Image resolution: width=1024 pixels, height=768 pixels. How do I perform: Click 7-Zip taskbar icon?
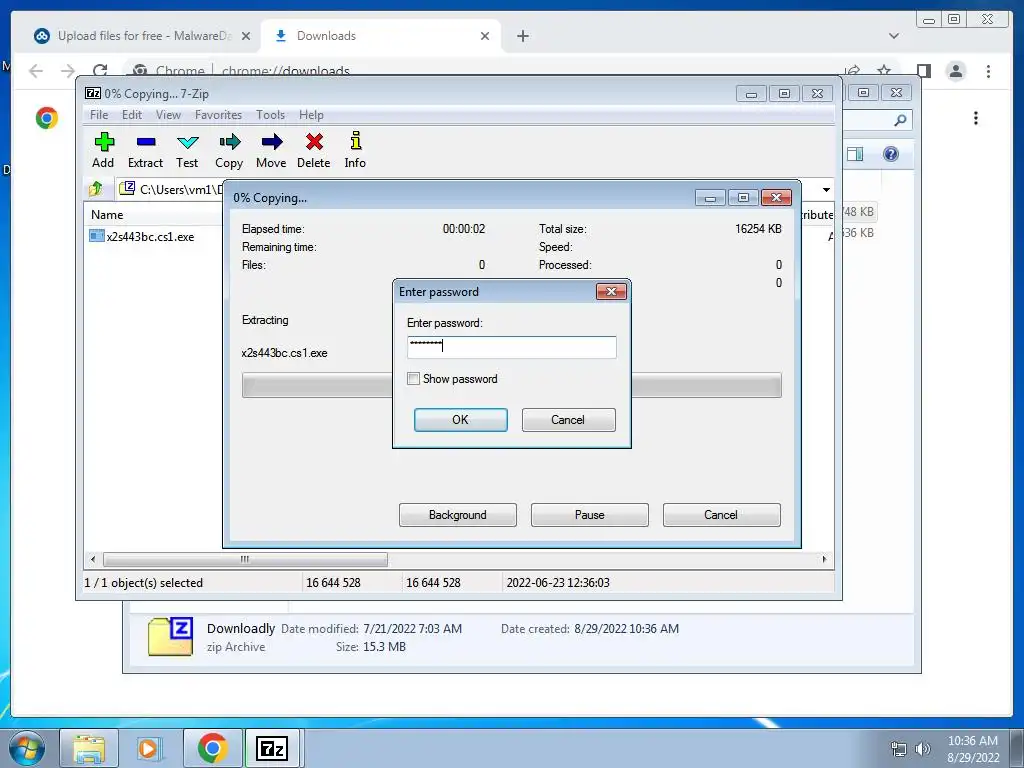pos(272,748)
